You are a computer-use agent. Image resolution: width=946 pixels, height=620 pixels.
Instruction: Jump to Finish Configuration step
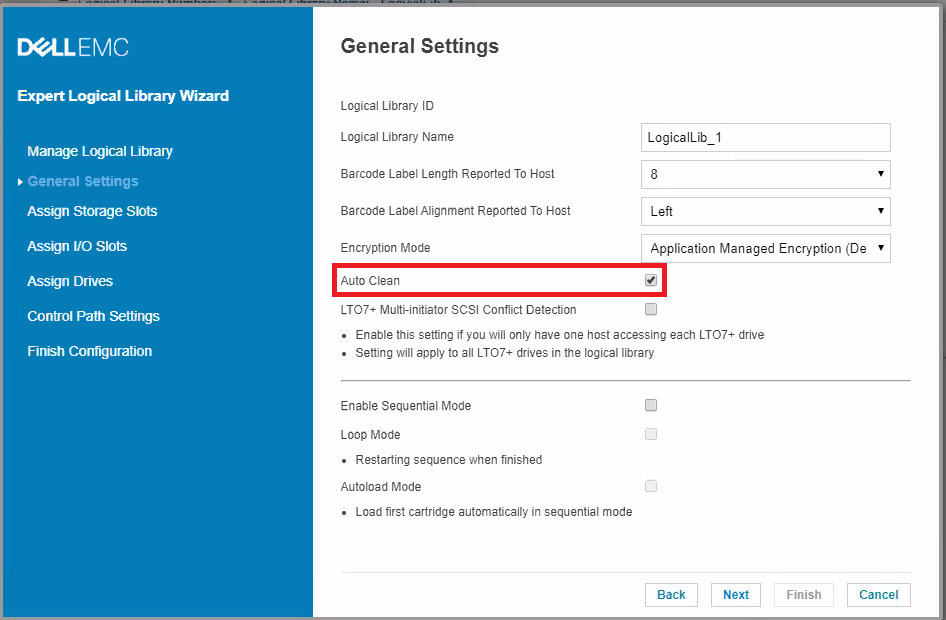click(x=90, y=351)
